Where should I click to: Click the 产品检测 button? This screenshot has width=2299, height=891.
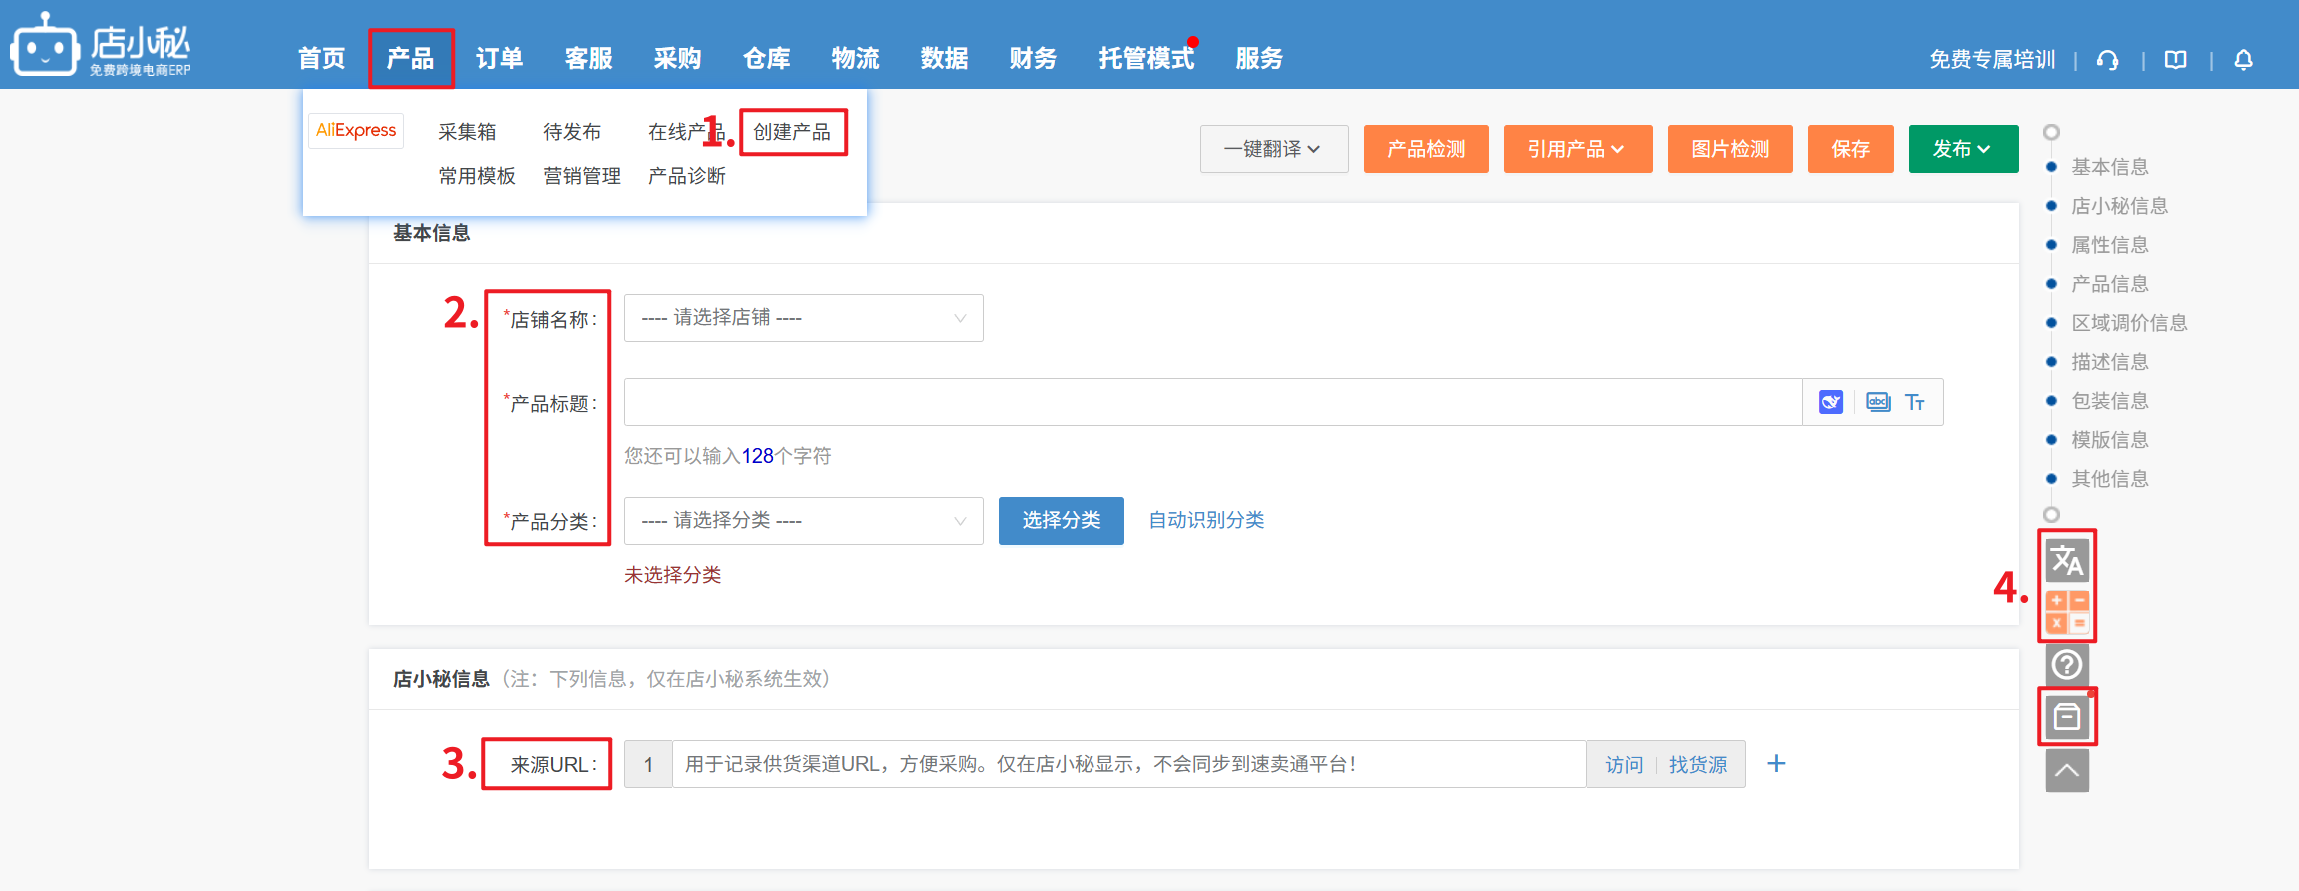(x=1425, y=149)
